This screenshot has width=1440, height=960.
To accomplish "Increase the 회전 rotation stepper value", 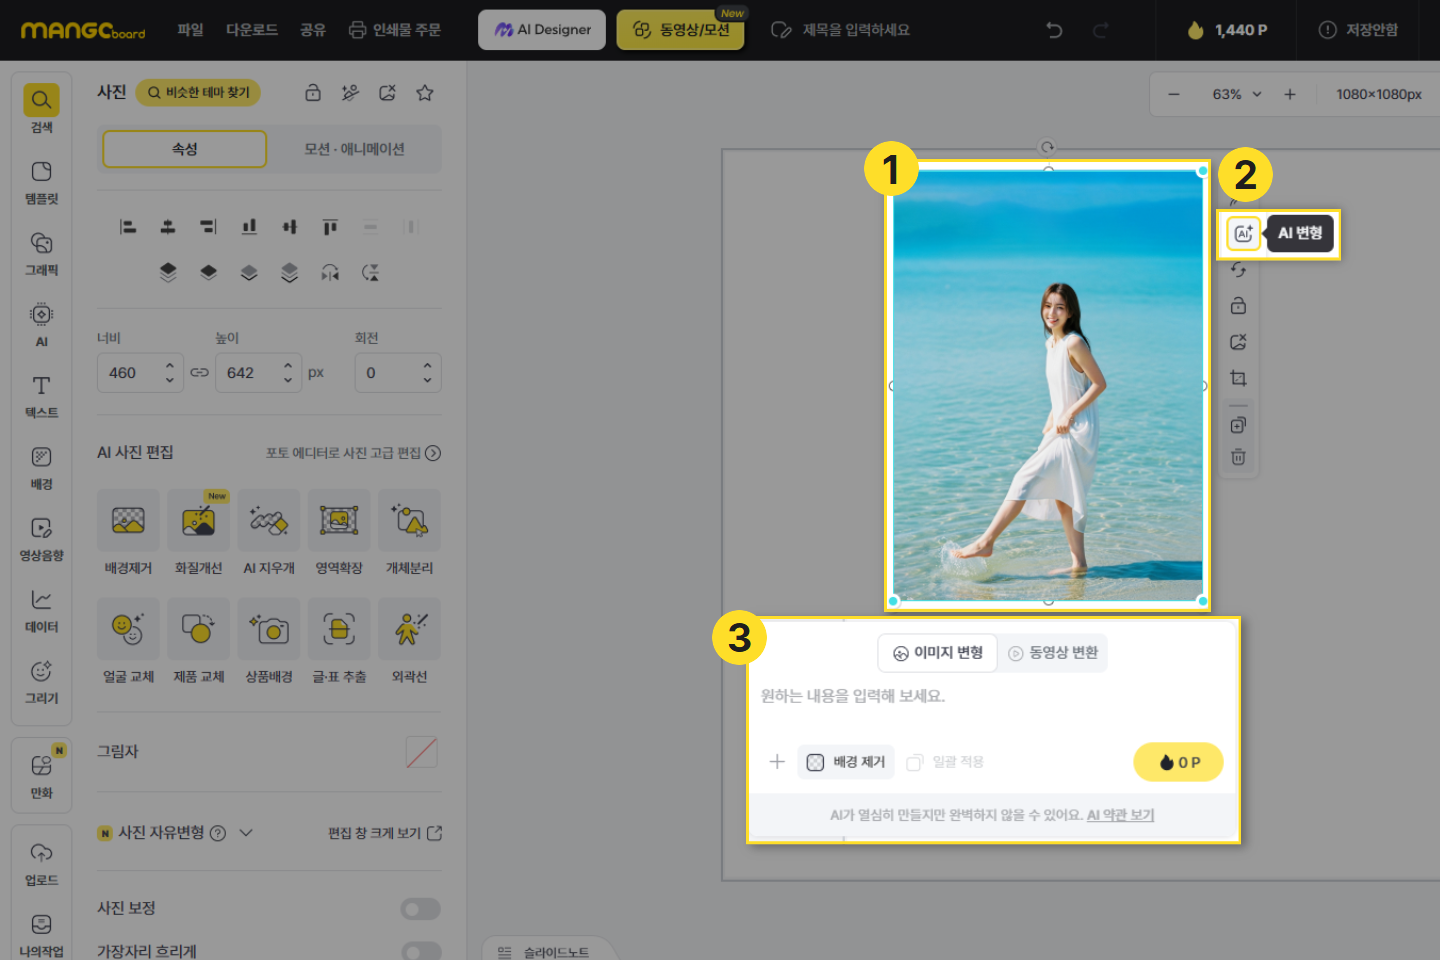I will pyautogui.click(x=427, y=365).
